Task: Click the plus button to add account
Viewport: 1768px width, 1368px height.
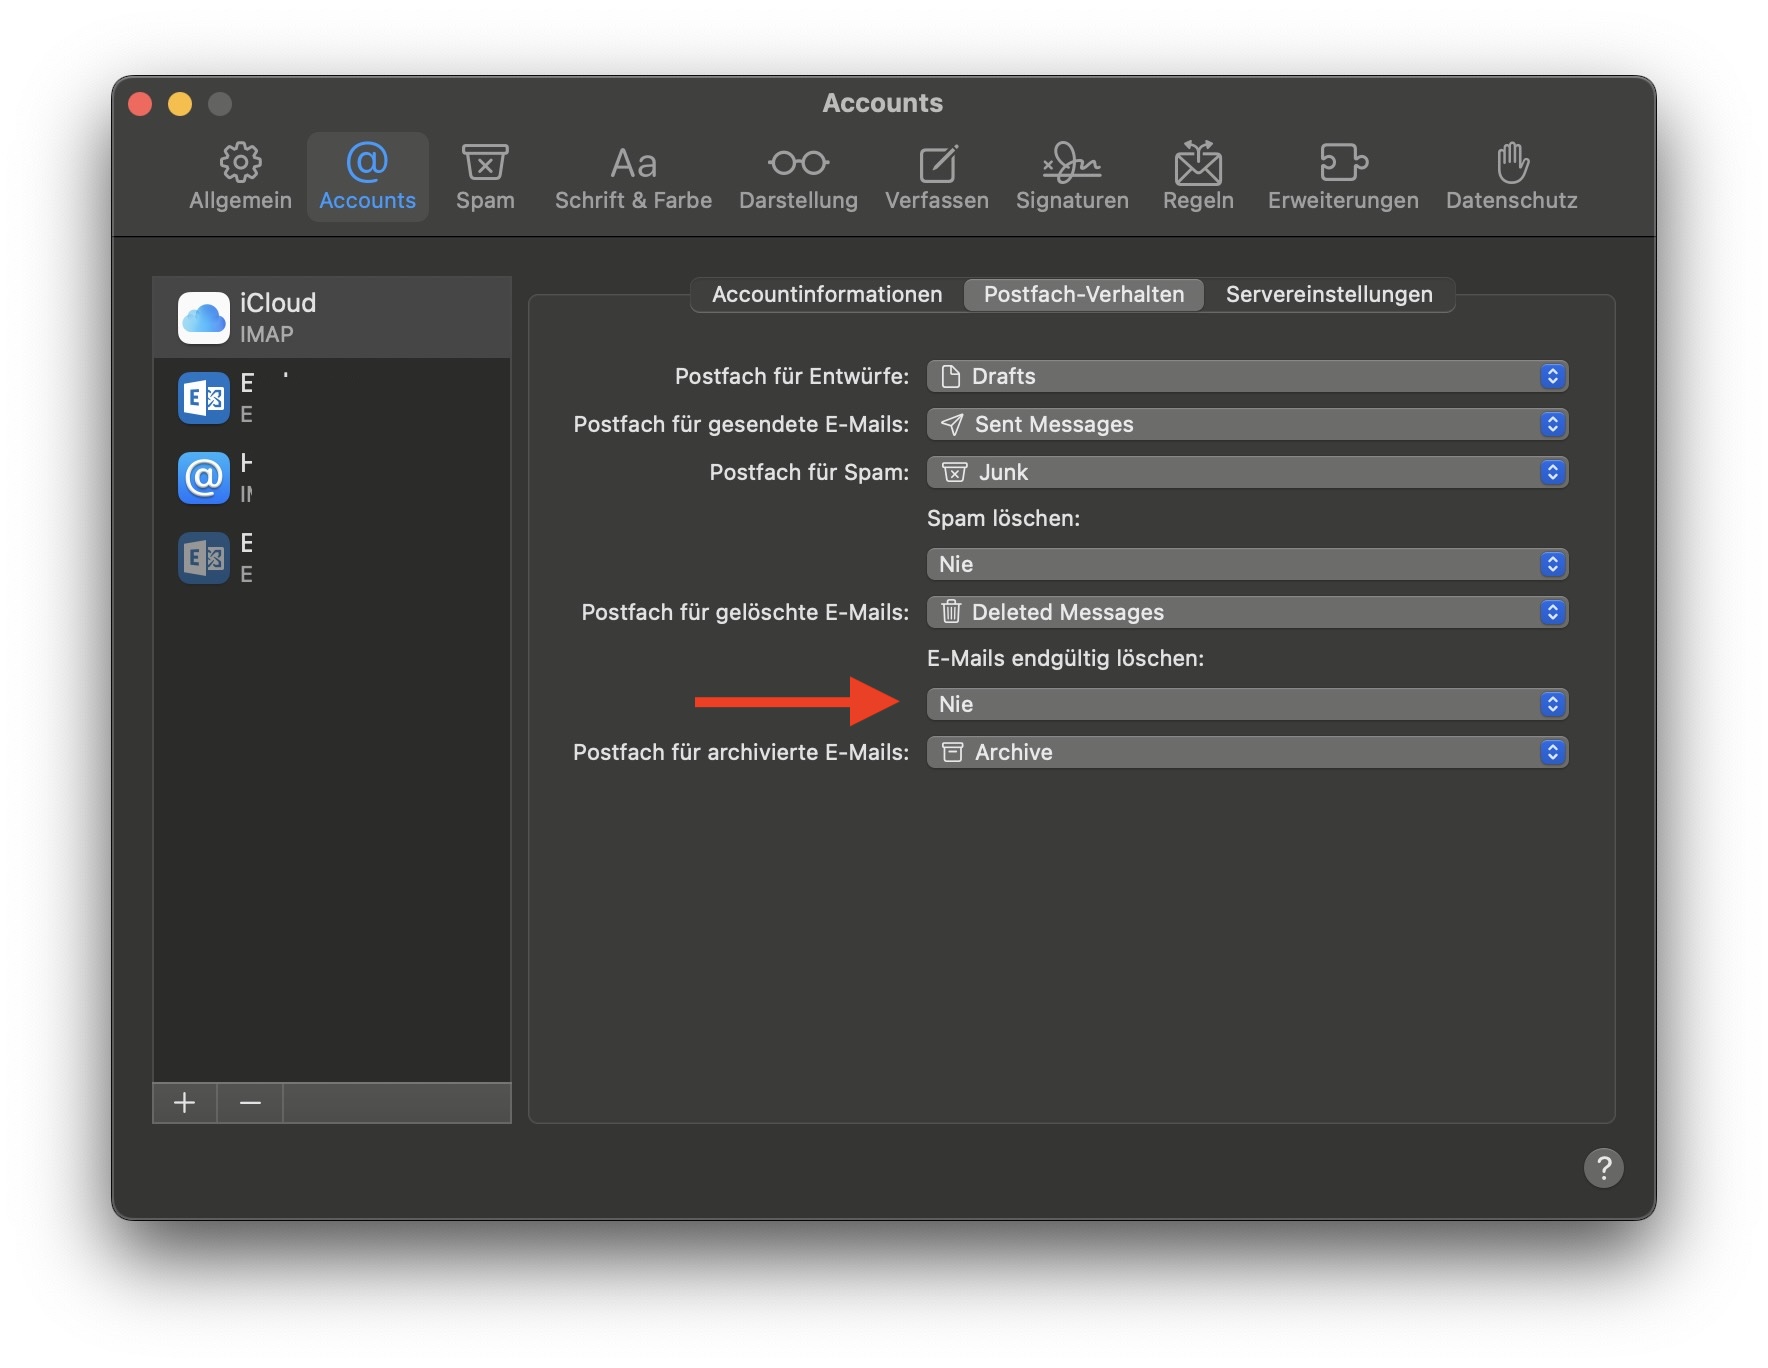Action: (185, 1103)
